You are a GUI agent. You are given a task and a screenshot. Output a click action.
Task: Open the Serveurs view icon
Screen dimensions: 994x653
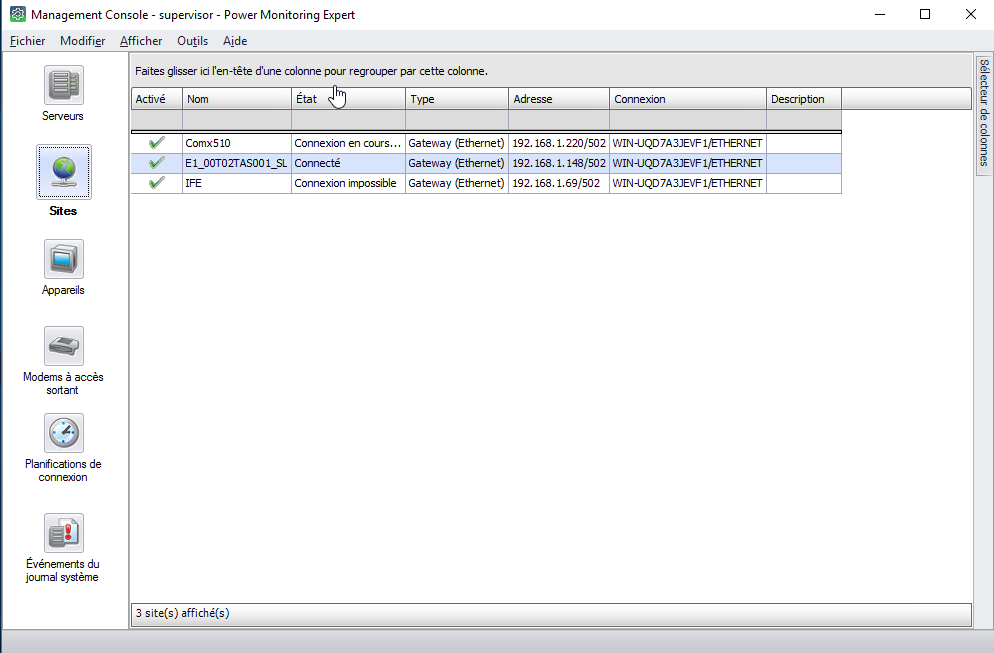click(63, 86)
